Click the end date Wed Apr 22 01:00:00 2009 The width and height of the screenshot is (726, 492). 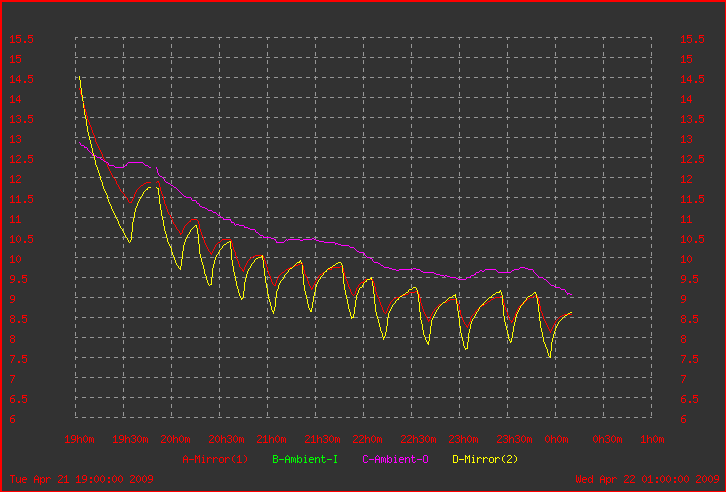coord(647,479)
